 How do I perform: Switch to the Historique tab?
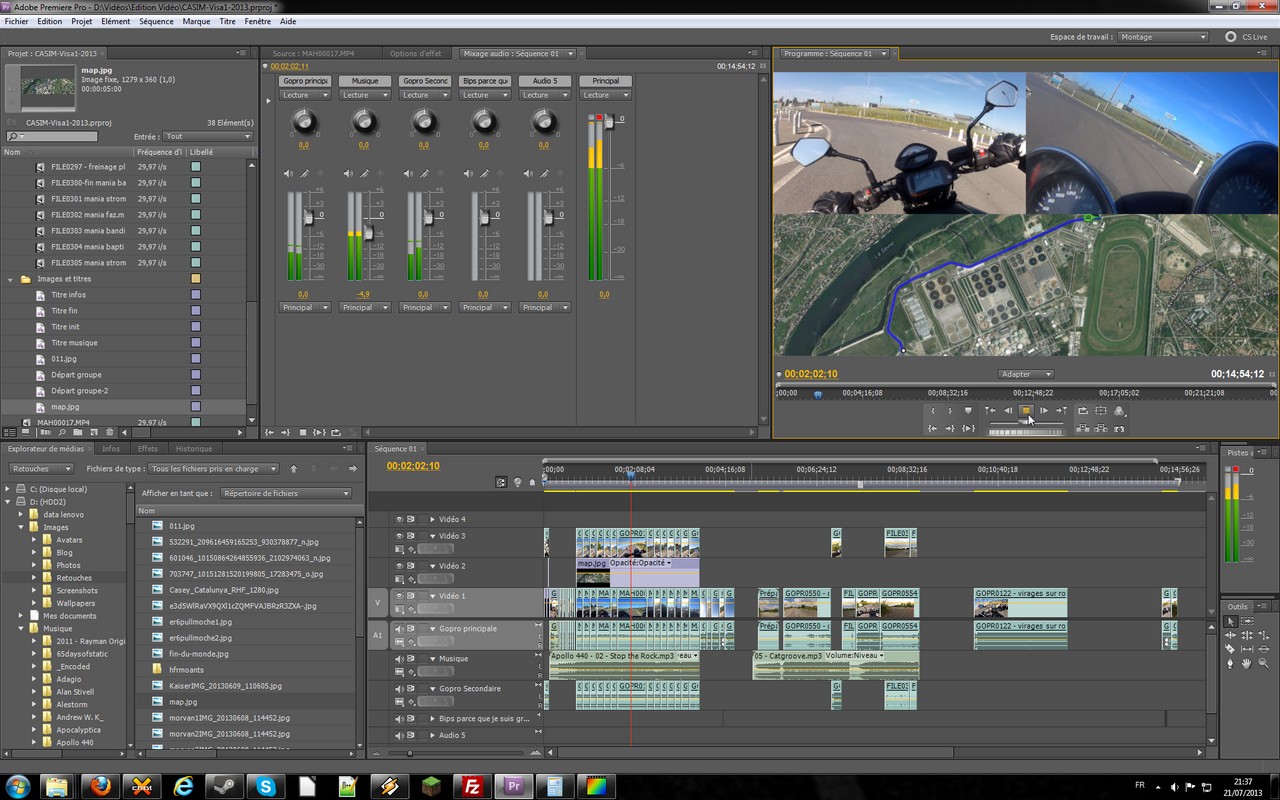point(194,448)
